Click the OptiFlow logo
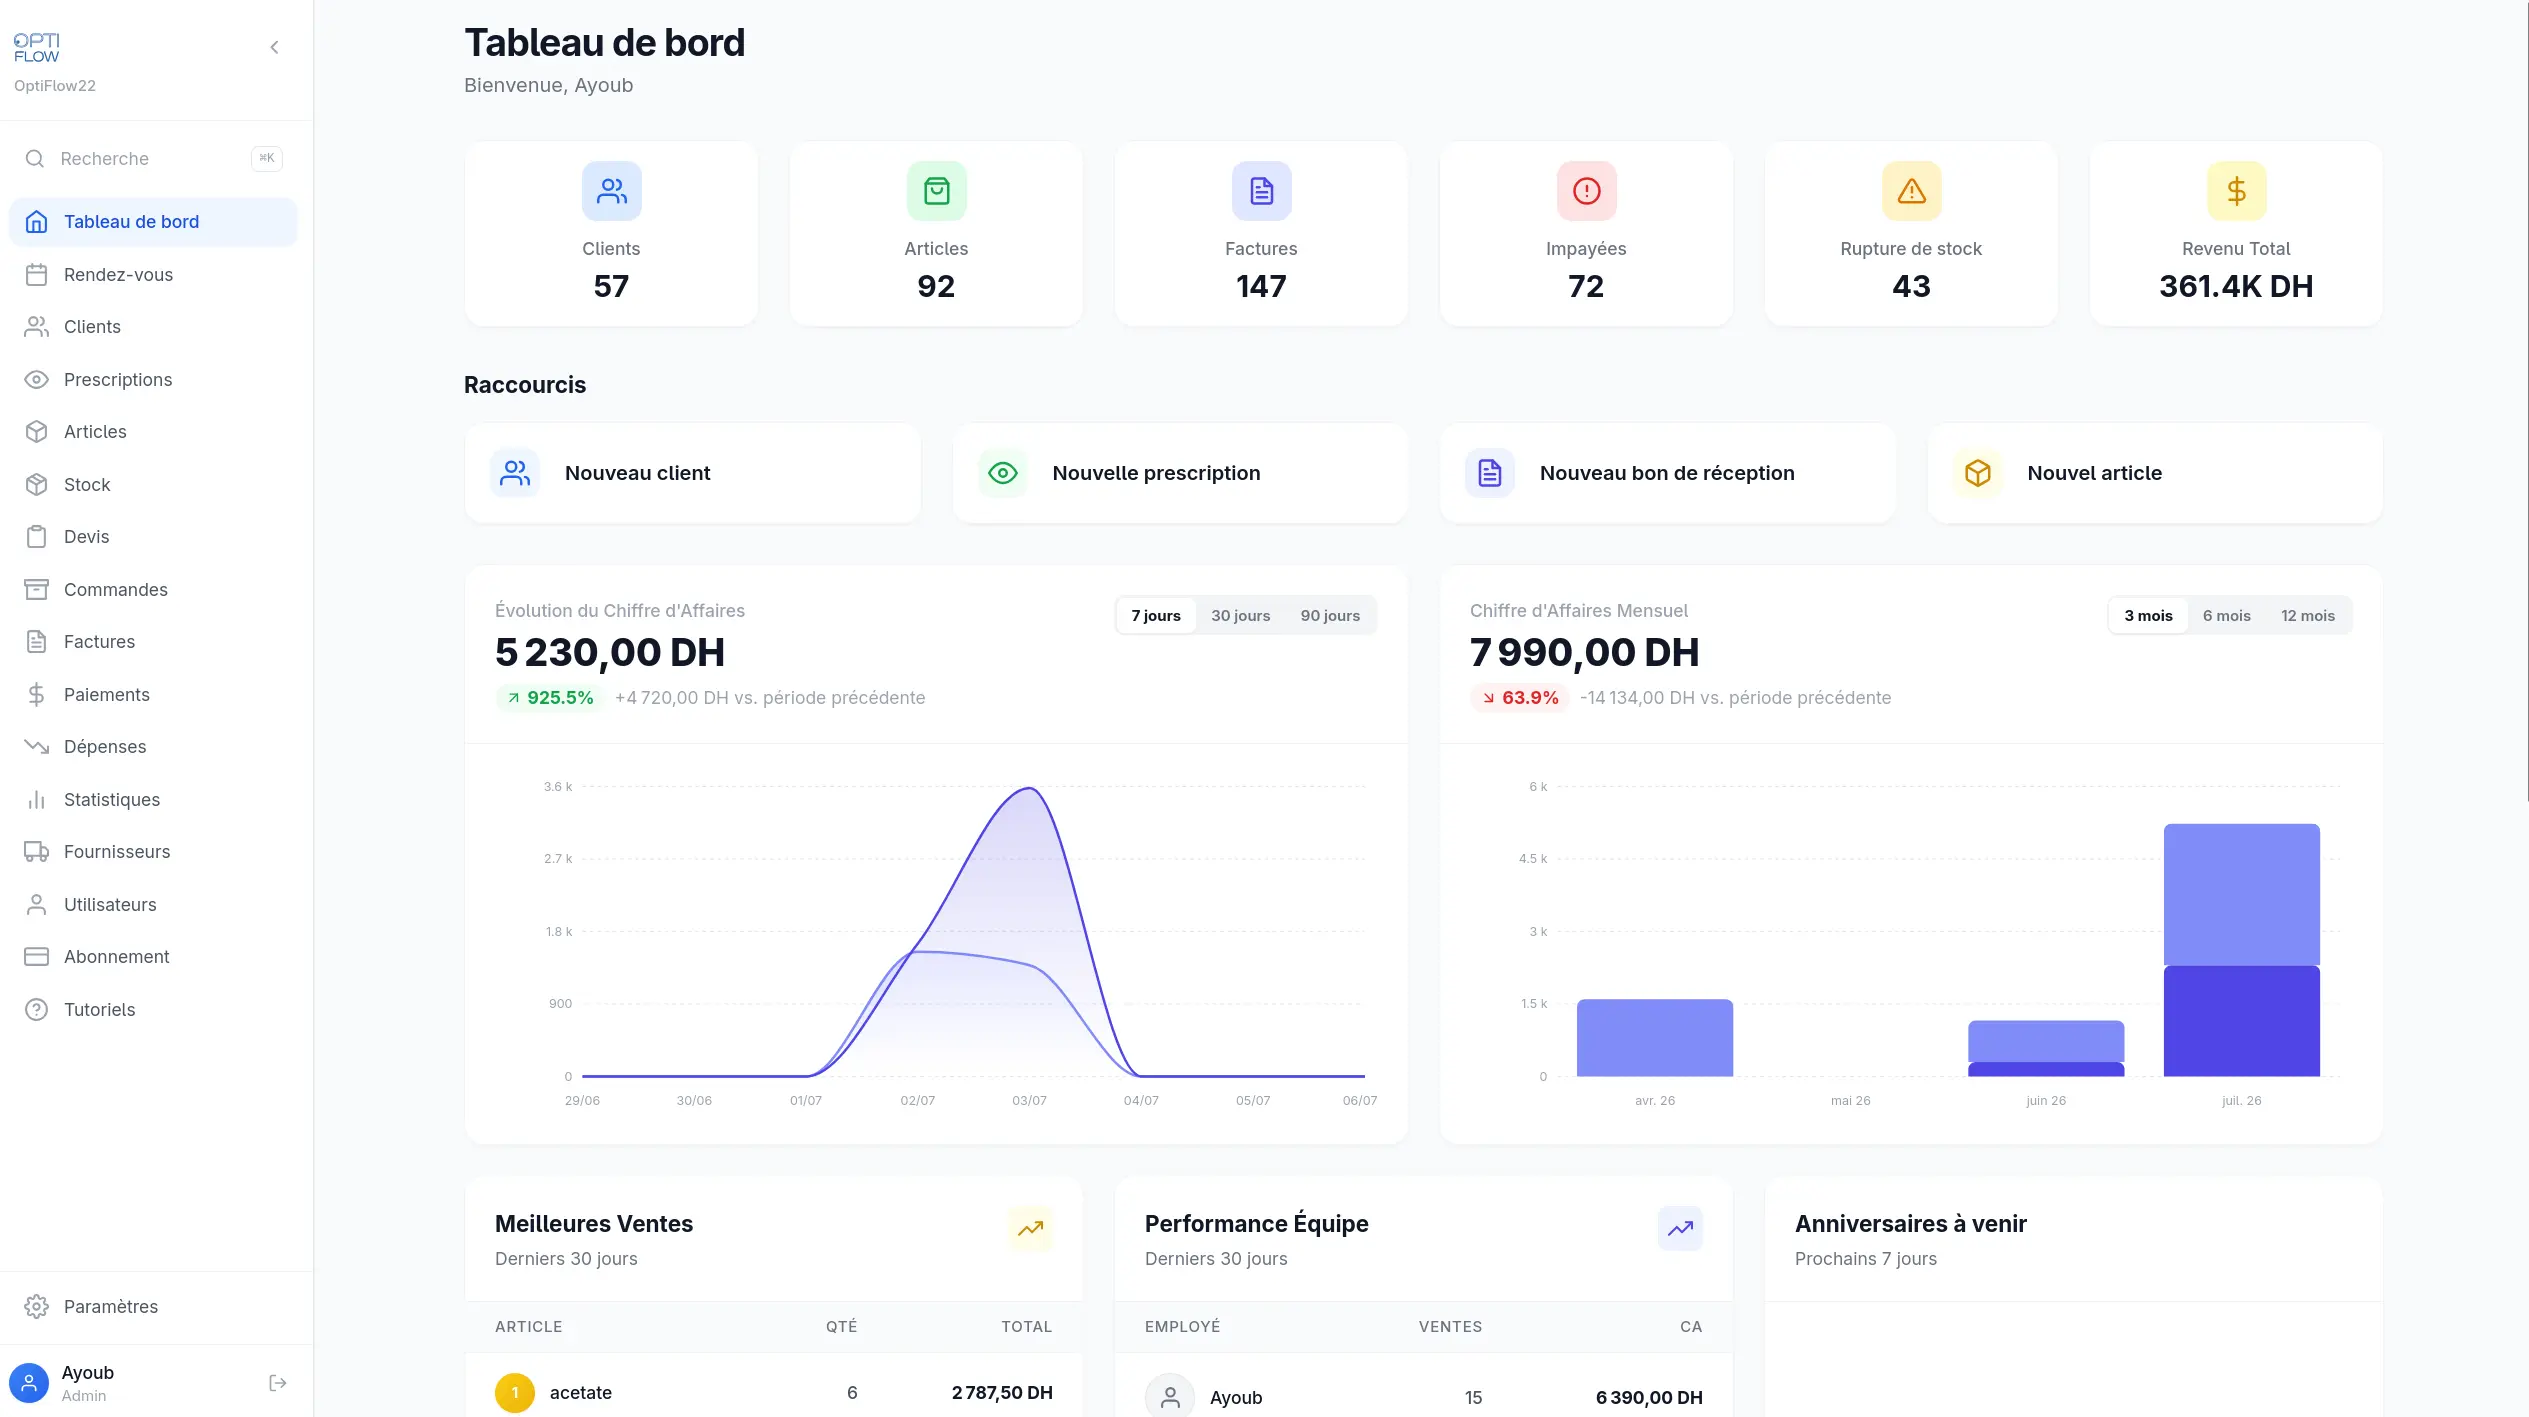The width and height of the screenshot is (2529, 1417). pos(37,47)
